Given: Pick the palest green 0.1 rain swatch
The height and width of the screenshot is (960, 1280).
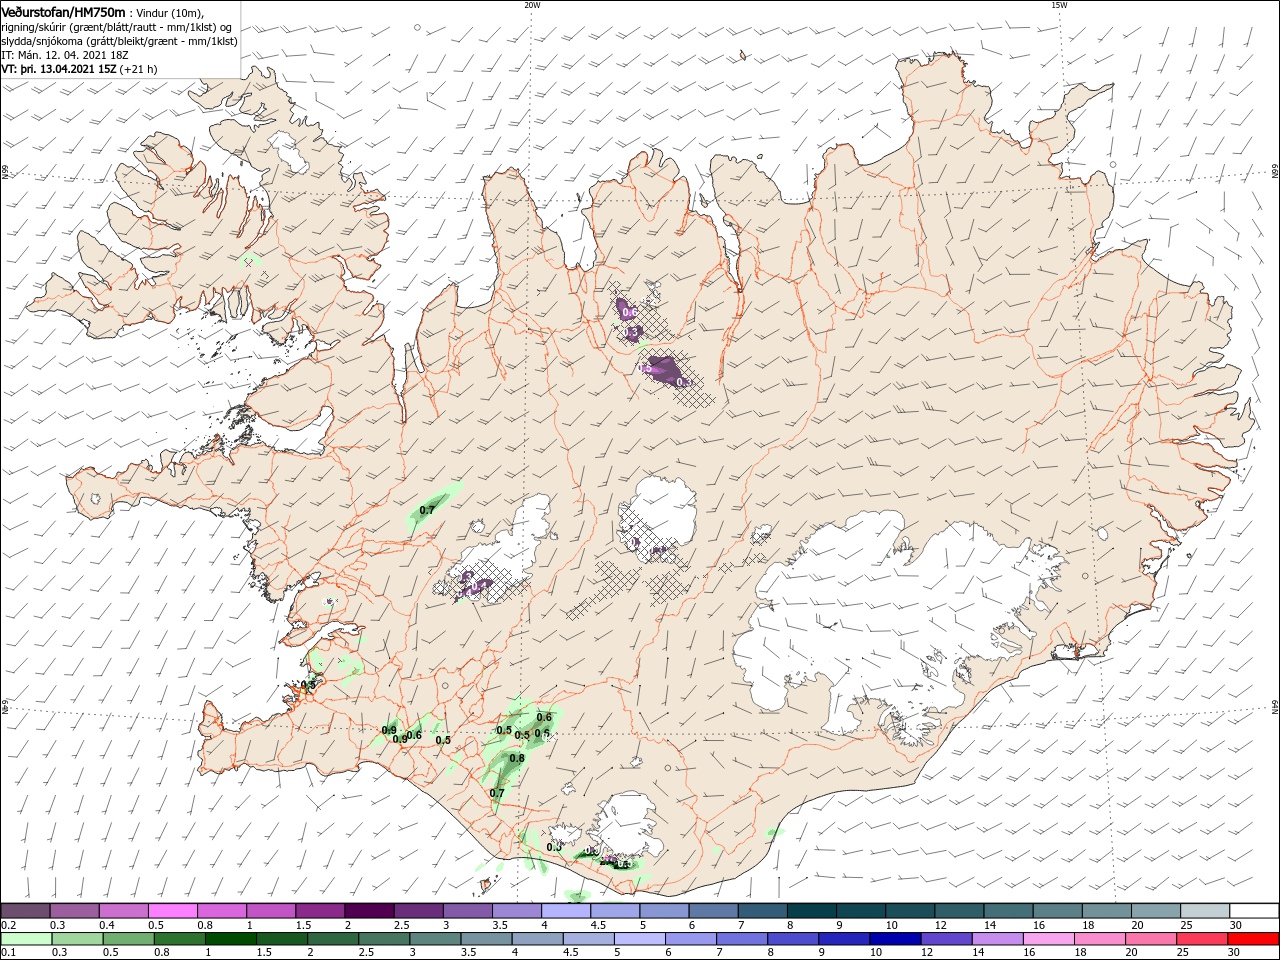Looking at the screenshot, I should tap(26, 939).
